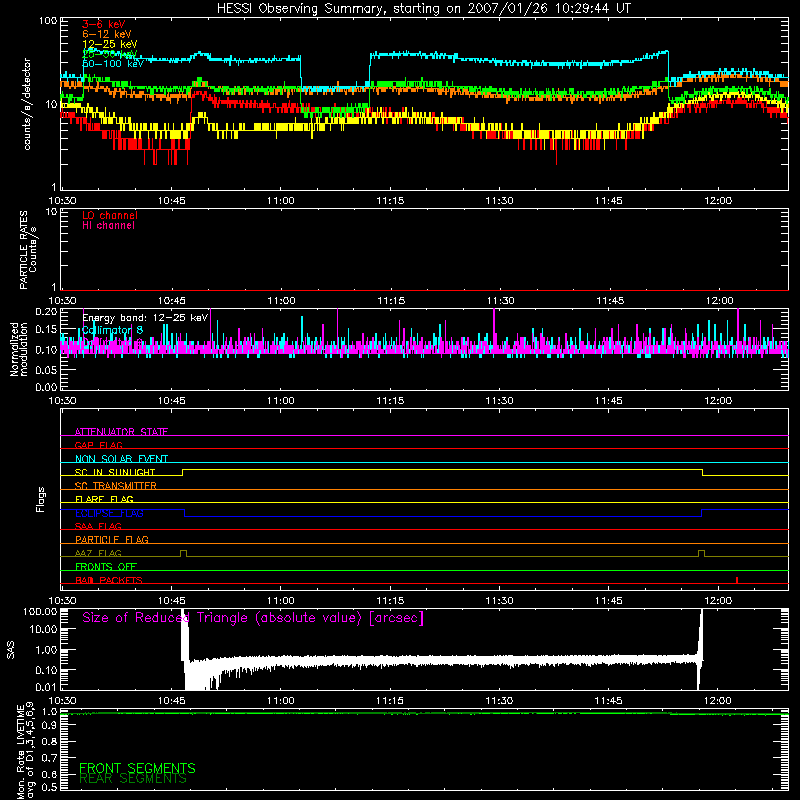Viewport: 800px width, 800px height.
Task: Select the 'SC IN SUNLIGHT' flag label
Action: (x=115, y=472)
